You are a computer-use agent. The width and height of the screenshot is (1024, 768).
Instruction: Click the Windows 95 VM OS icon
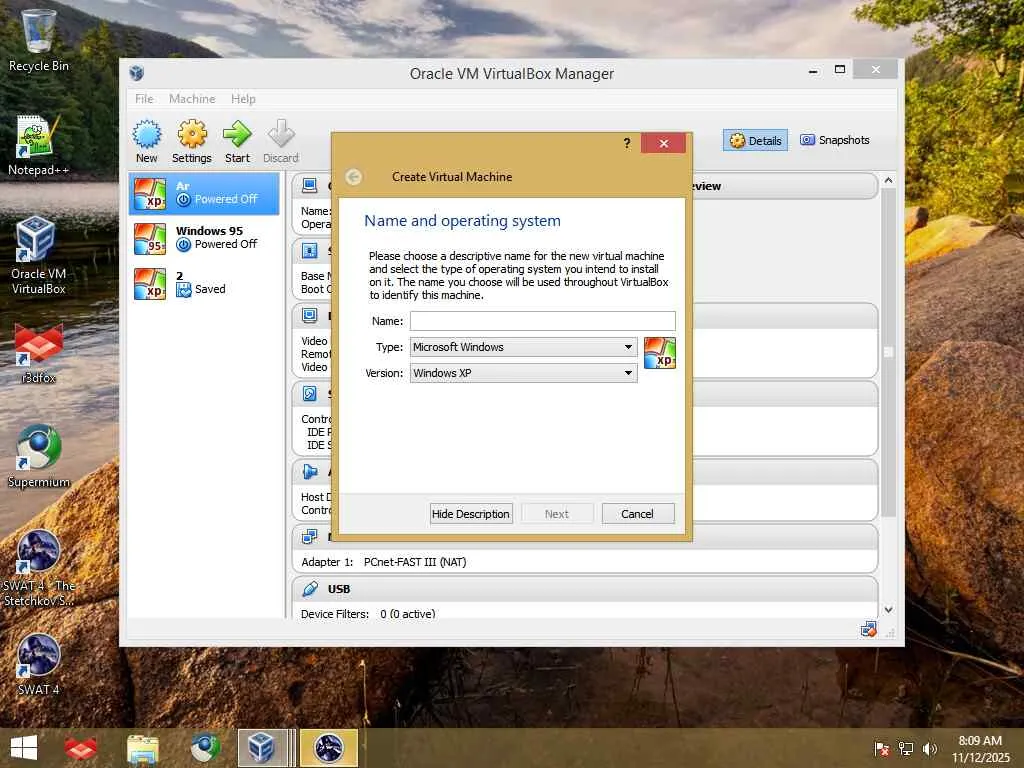[150, 238]
